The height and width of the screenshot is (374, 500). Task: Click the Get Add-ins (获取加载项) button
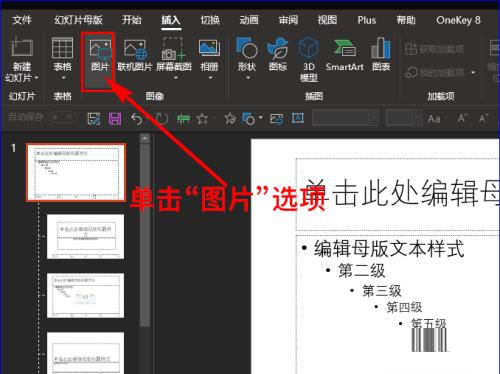tap(434, 49)
